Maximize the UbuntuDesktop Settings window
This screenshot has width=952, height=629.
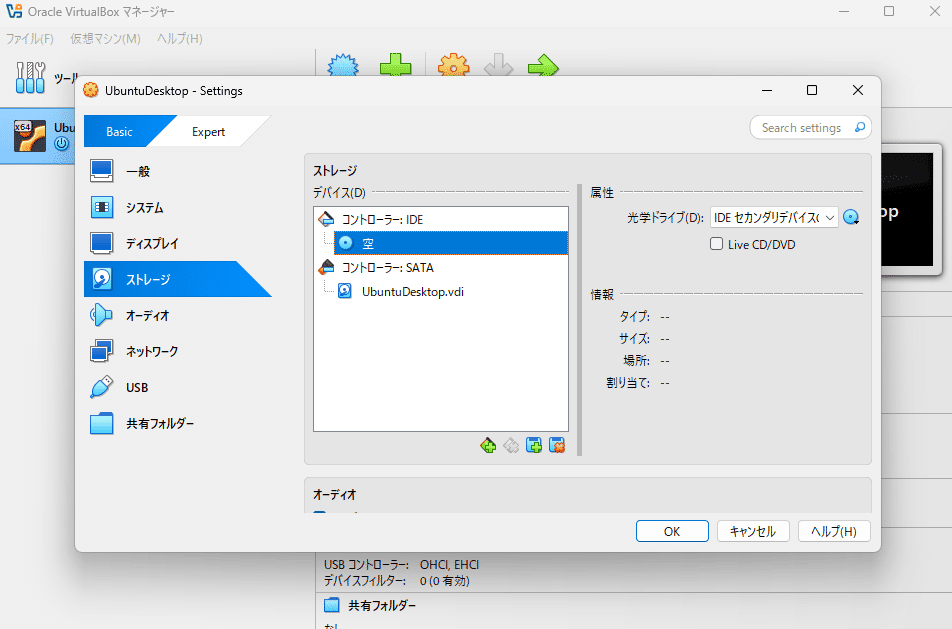pos(812,90)
